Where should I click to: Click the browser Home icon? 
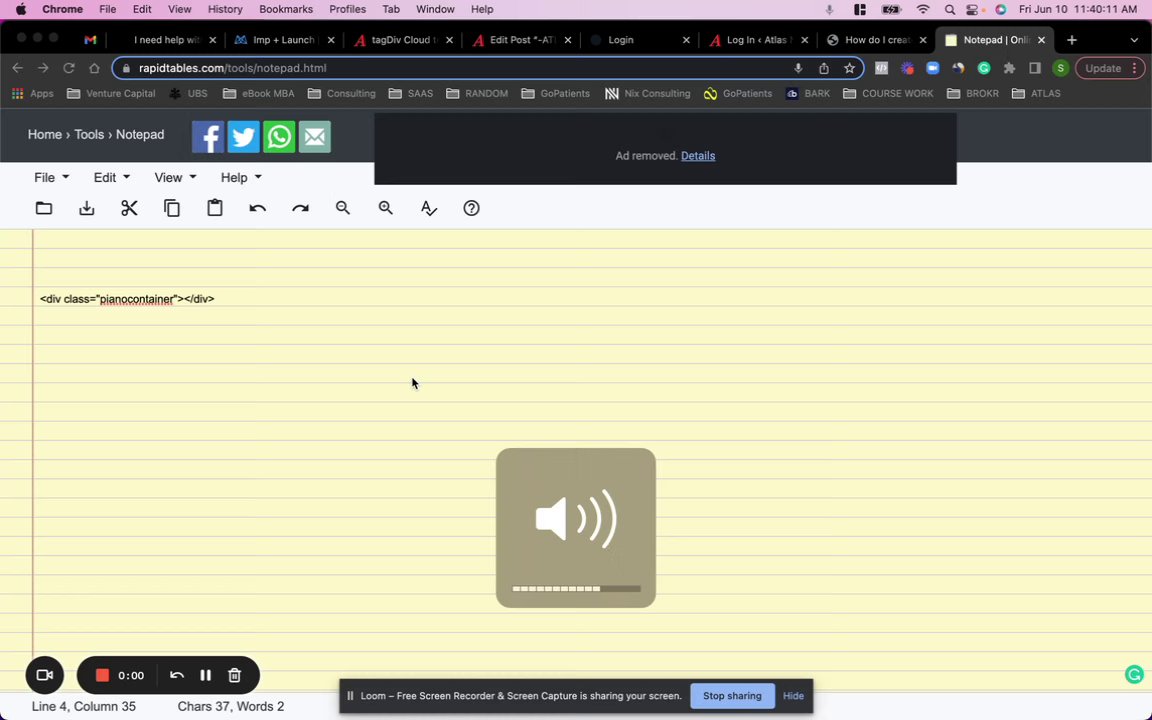coord(94,68)
